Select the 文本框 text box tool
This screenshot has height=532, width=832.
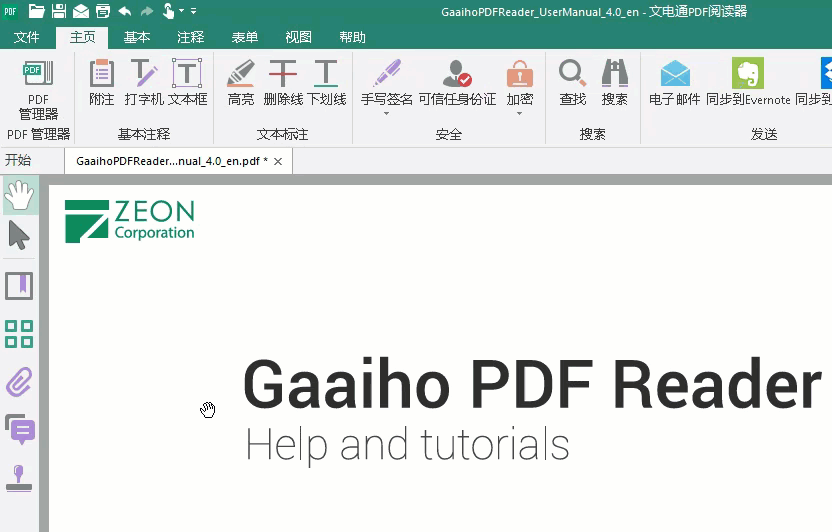187,82
